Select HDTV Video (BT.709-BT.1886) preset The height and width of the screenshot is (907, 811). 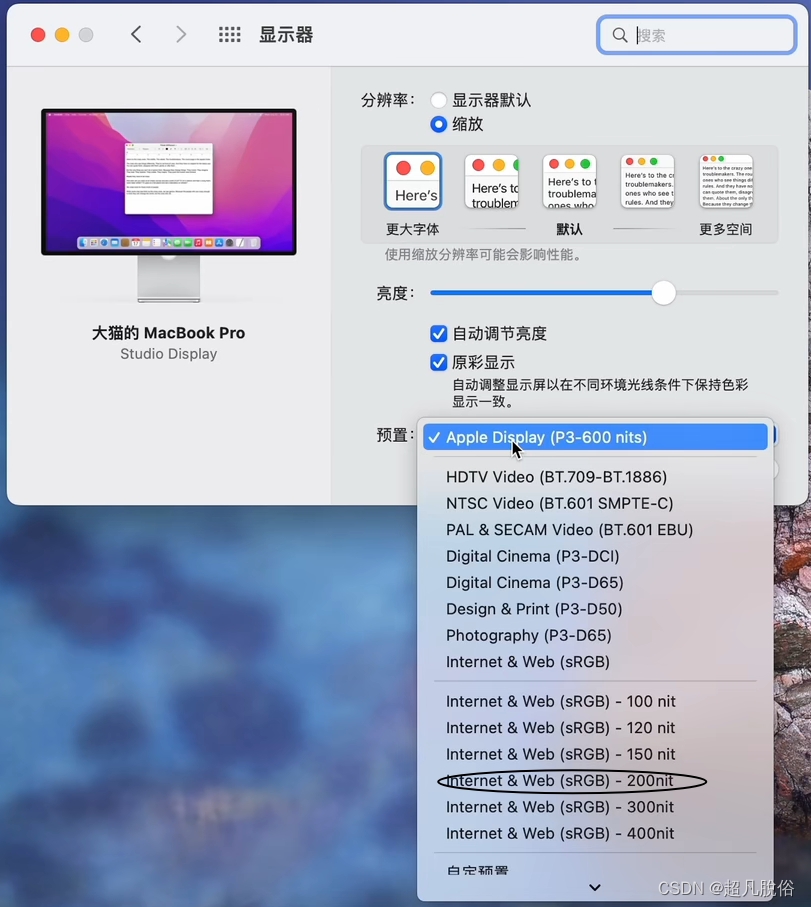pyautogui.click(x=595, y=477)
